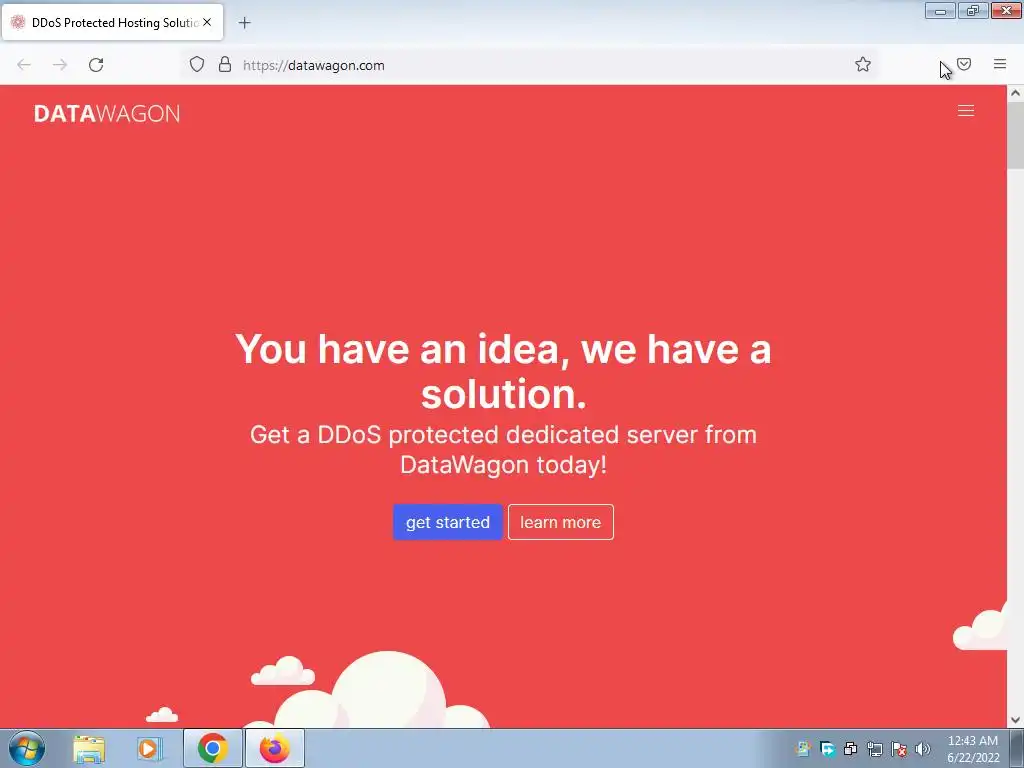
Task: Click the Firefox forward arrow
Action: 60,65
